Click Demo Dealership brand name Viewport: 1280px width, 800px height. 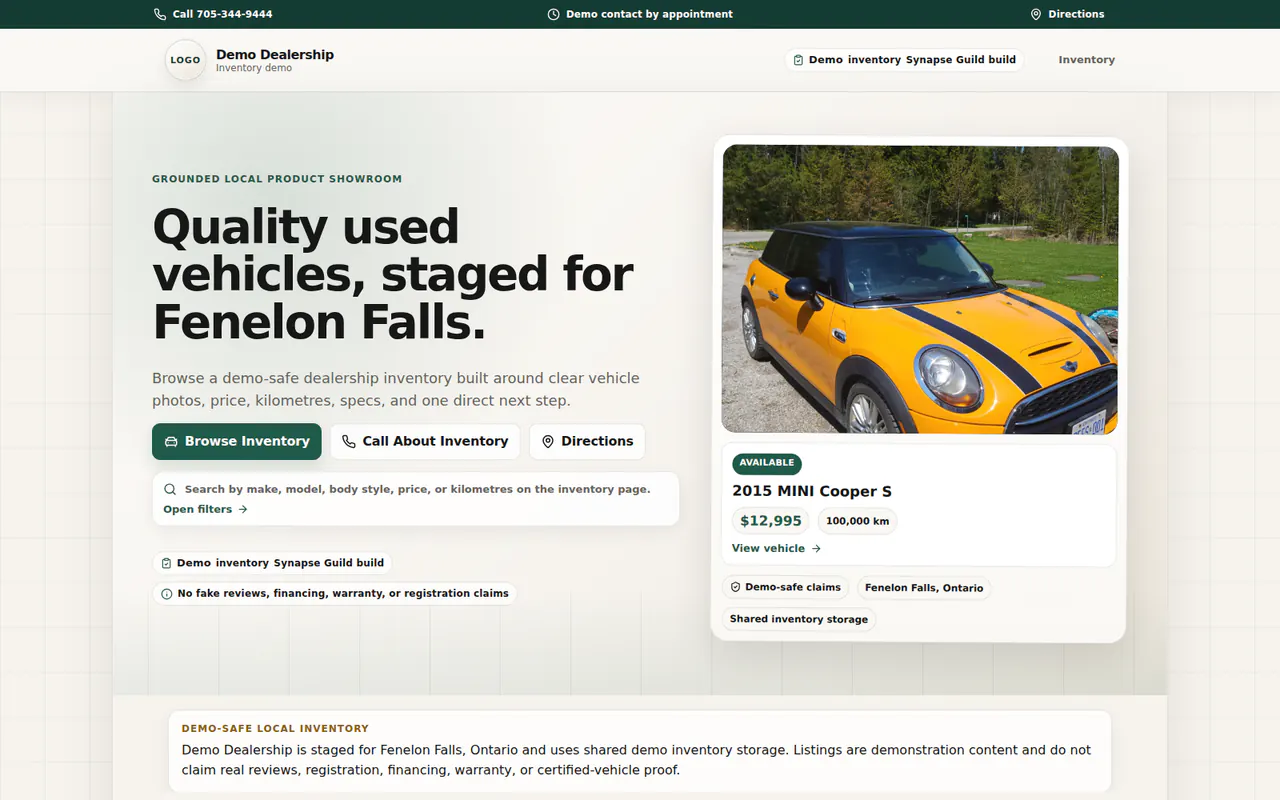click(x=275, y=54)
